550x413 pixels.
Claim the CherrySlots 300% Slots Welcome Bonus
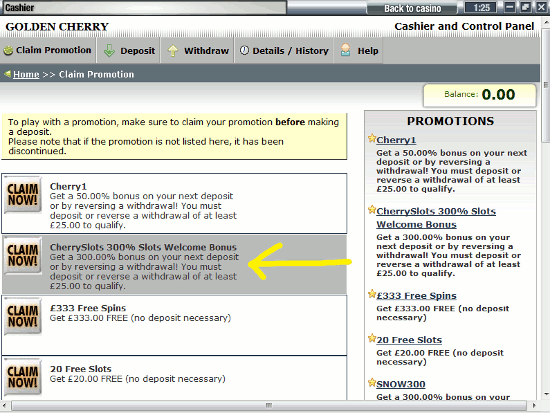pos(23,255)
